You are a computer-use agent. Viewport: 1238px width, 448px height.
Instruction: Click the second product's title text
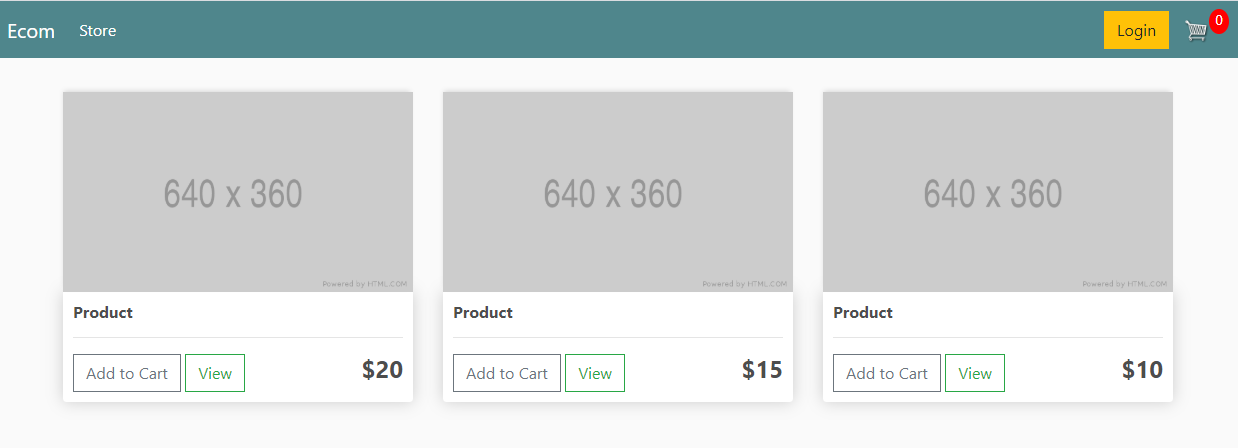[483, 313]
